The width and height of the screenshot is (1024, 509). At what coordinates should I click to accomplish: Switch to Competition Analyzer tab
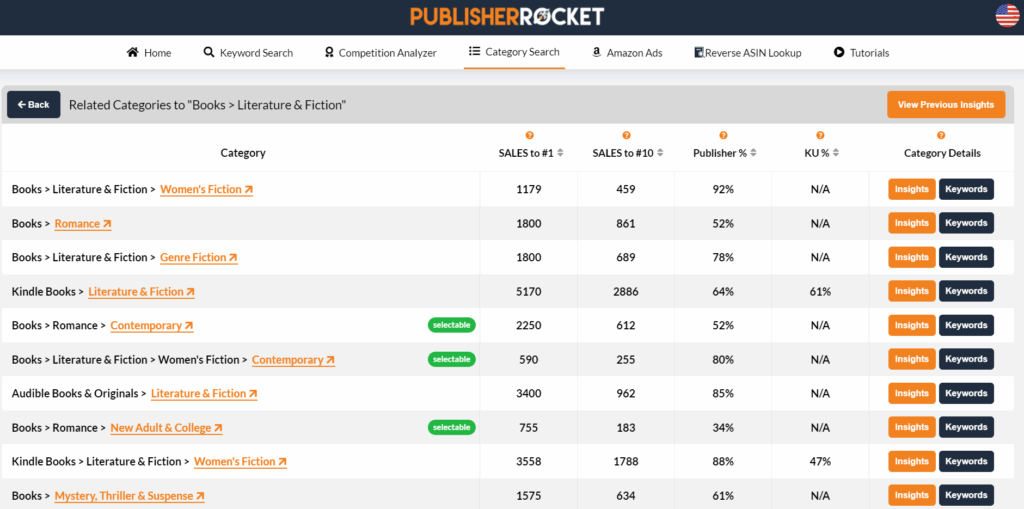point(380,53)
